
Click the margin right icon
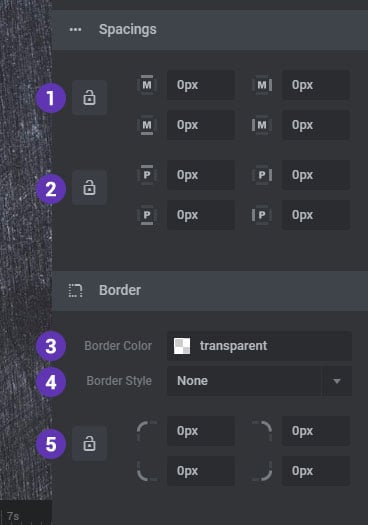point(262,85)
